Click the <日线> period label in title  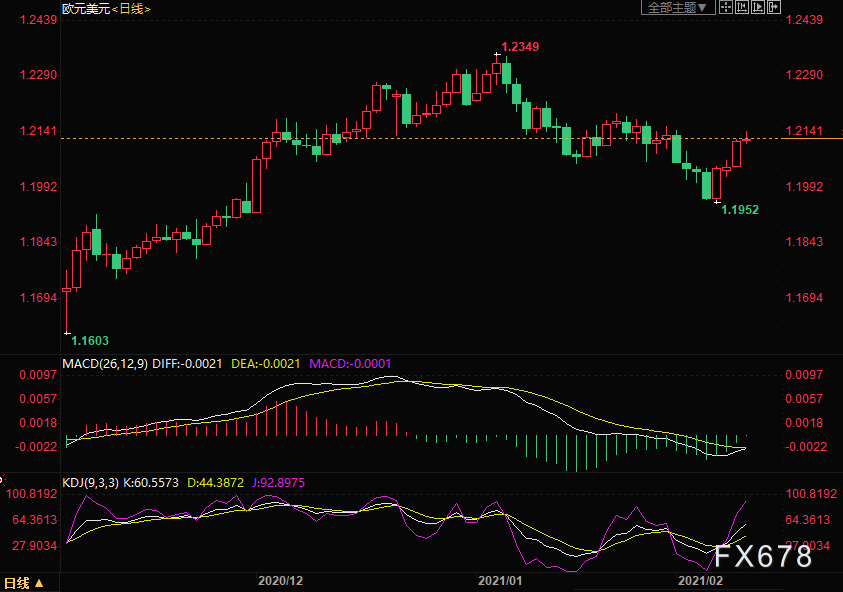pos(131,9)
